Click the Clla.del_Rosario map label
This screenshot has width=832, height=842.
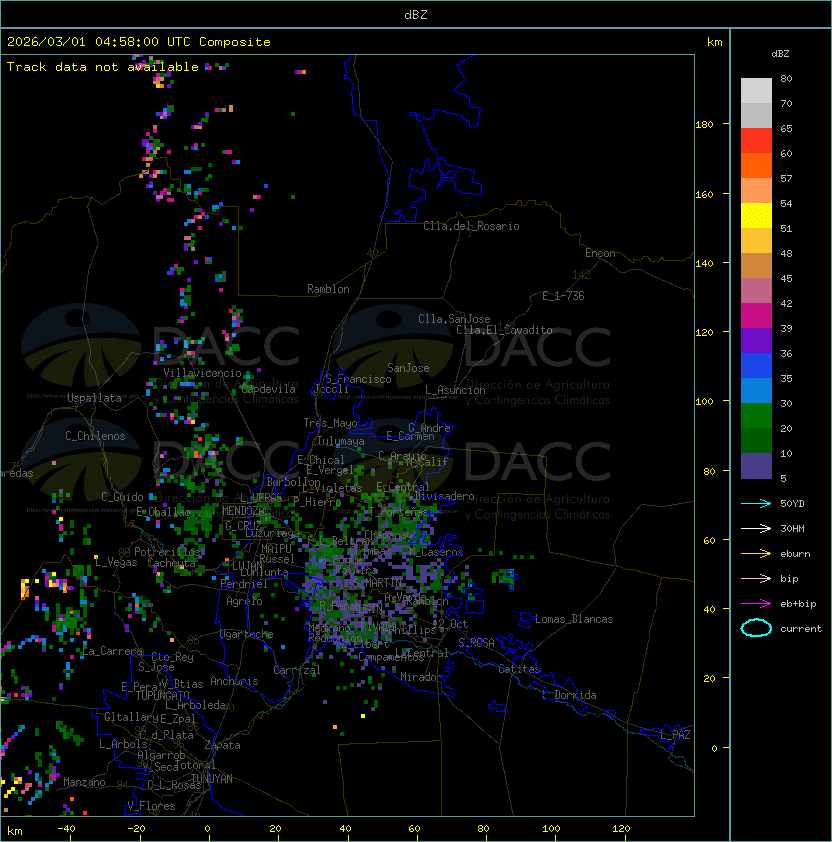coord(471,226)
